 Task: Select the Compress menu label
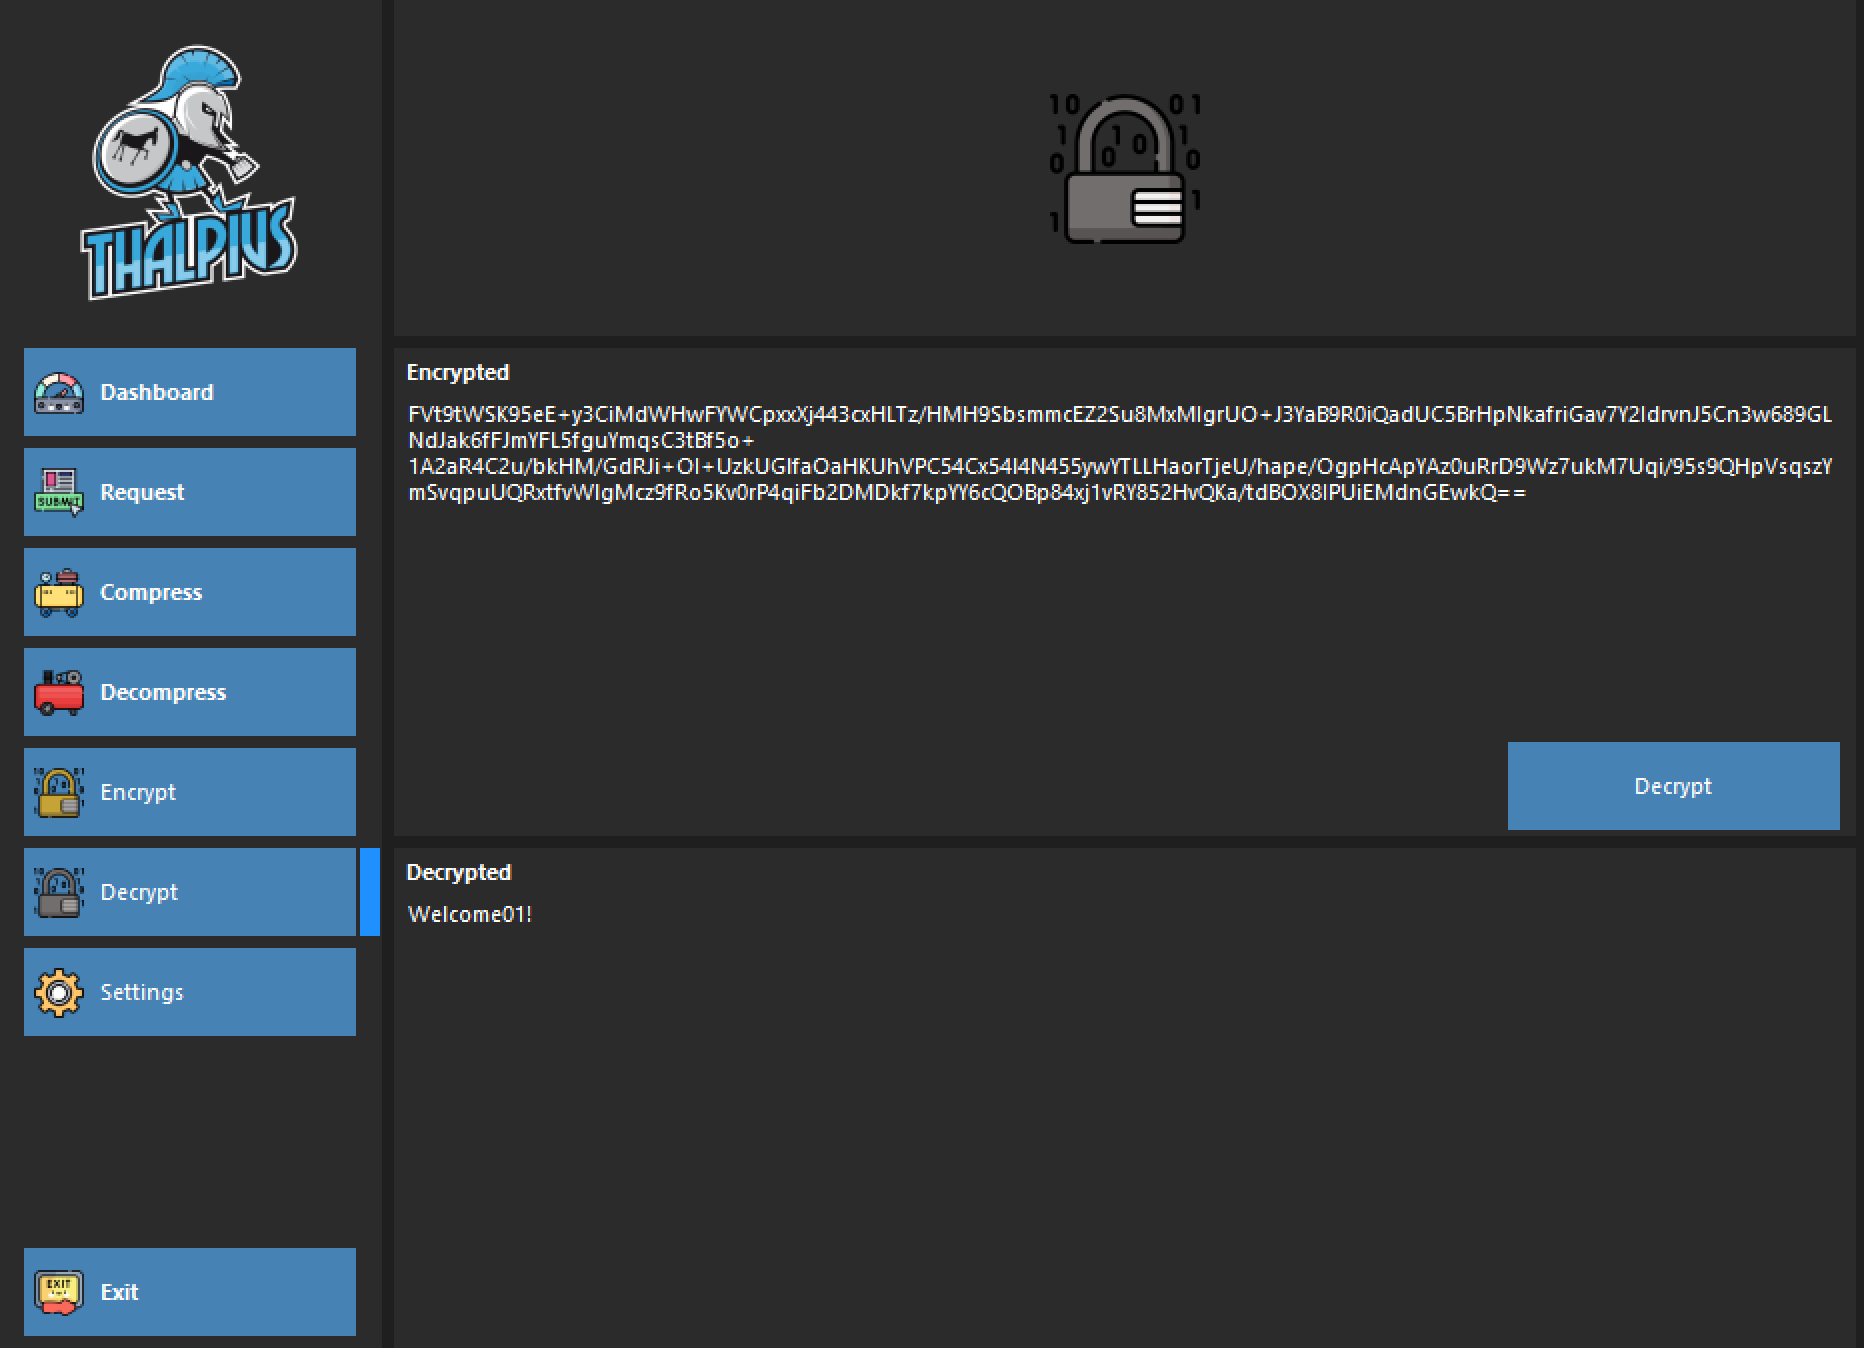point(151,592)
